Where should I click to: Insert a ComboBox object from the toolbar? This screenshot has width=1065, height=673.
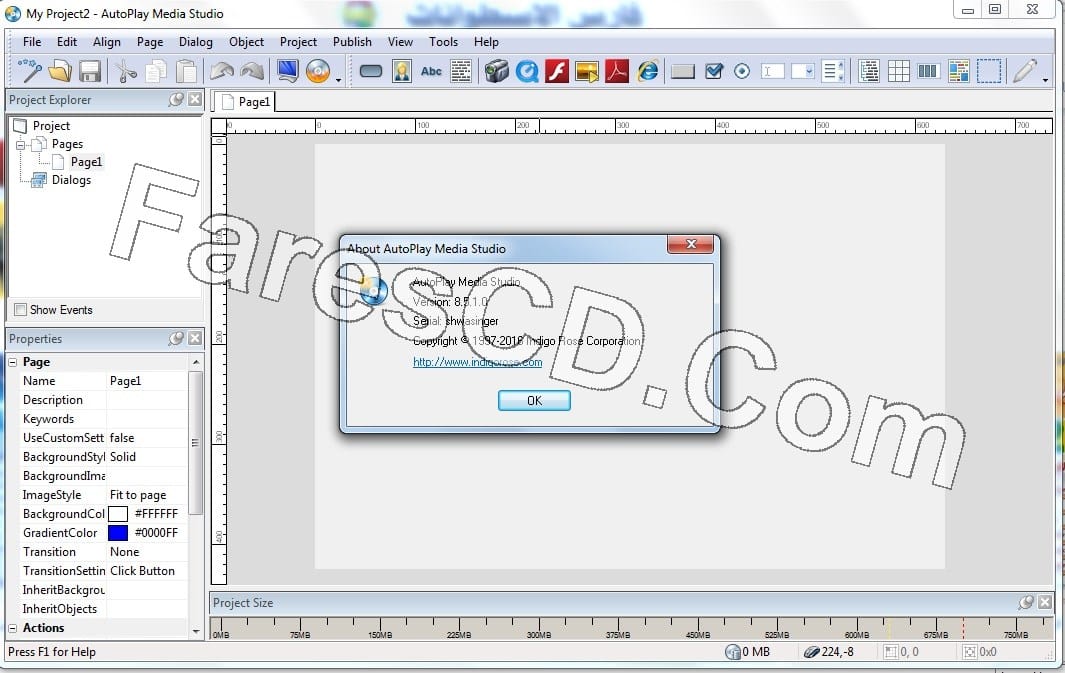(802, 71)
